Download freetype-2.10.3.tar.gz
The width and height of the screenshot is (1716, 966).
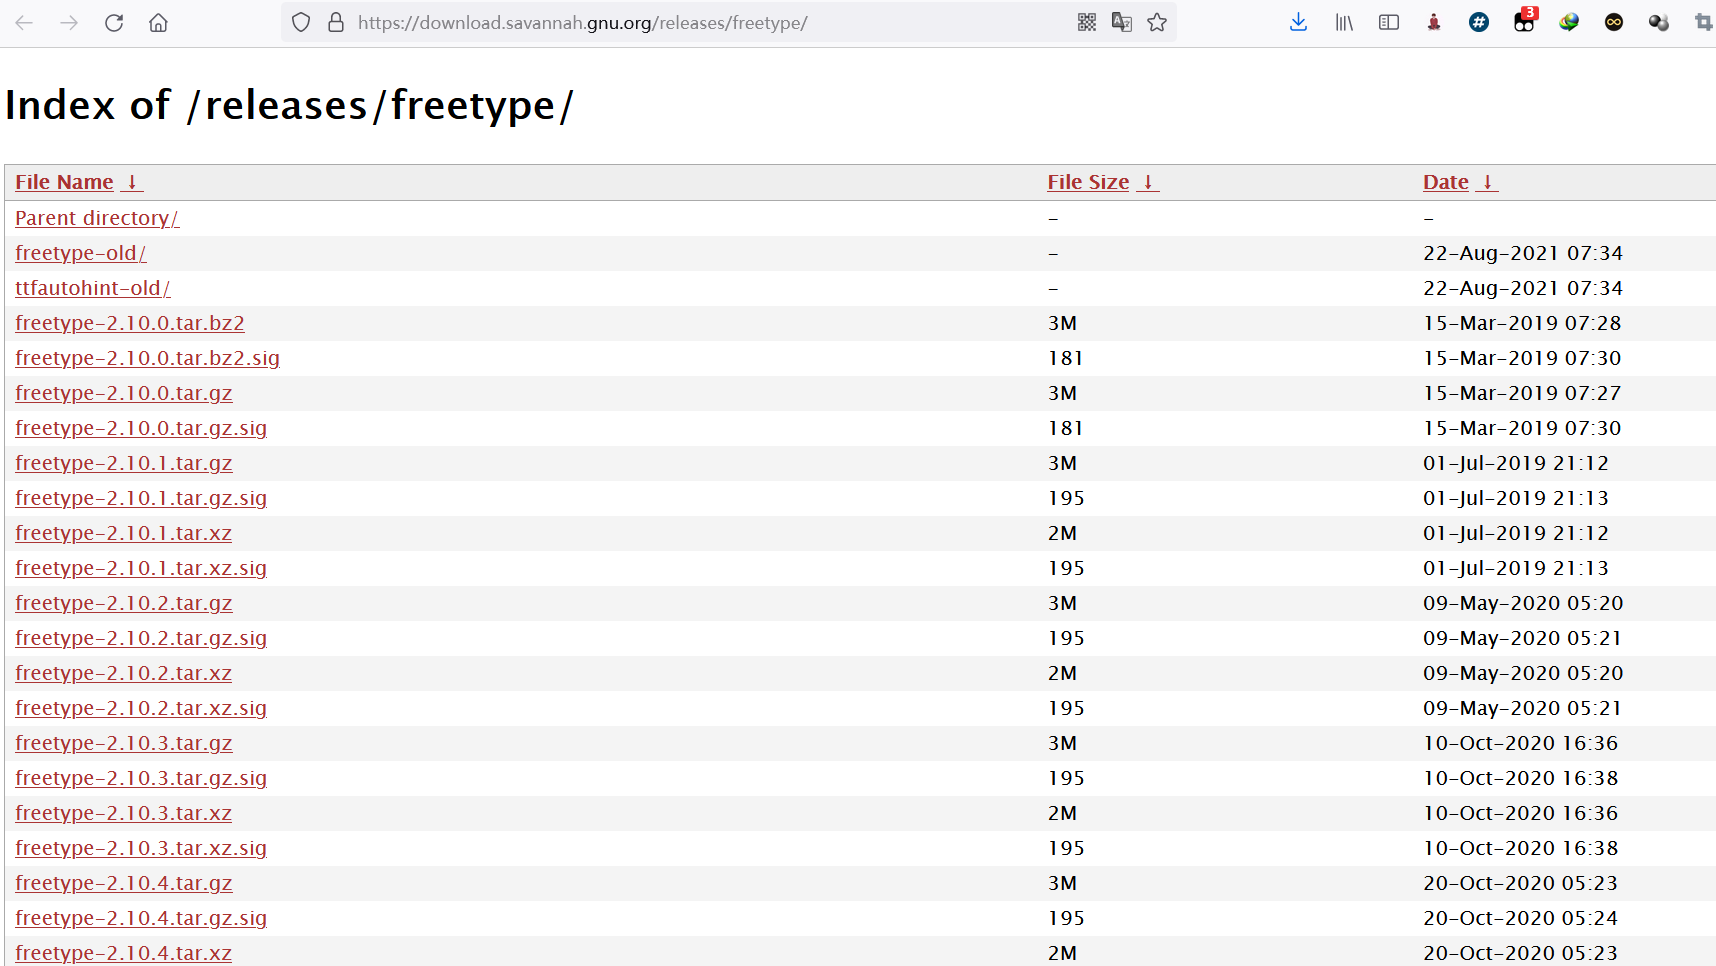[124, 743]
